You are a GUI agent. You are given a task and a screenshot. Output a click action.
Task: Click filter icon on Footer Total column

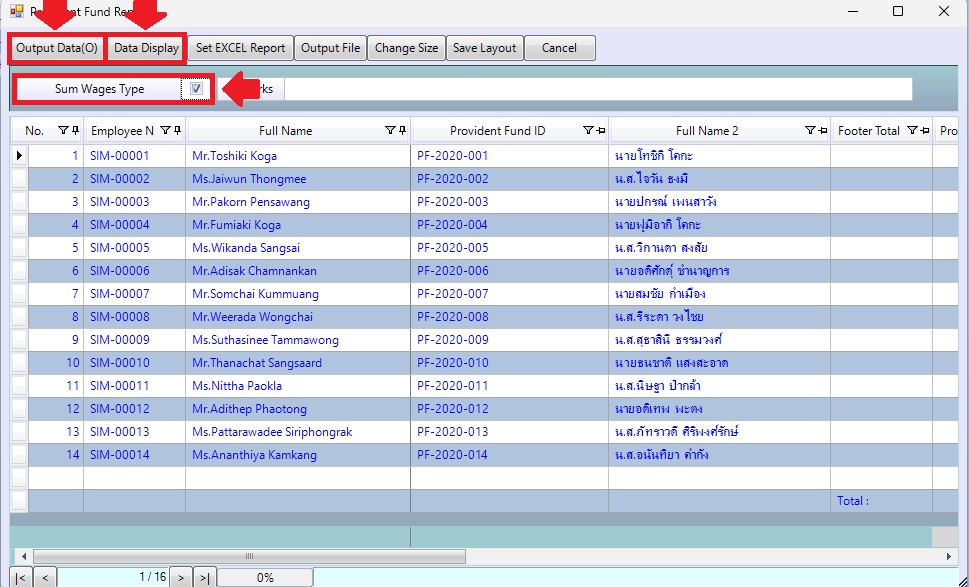pyautogui.click(x=911, y=131)
